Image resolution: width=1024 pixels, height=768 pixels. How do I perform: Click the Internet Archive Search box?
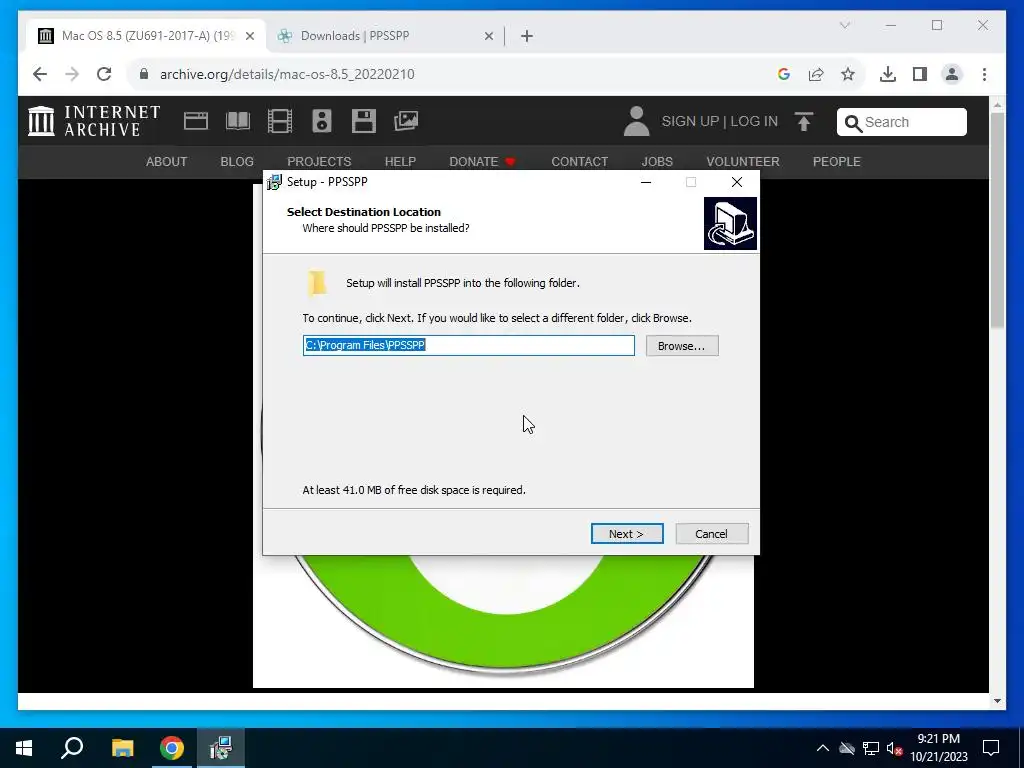click(x=902, y=122)
